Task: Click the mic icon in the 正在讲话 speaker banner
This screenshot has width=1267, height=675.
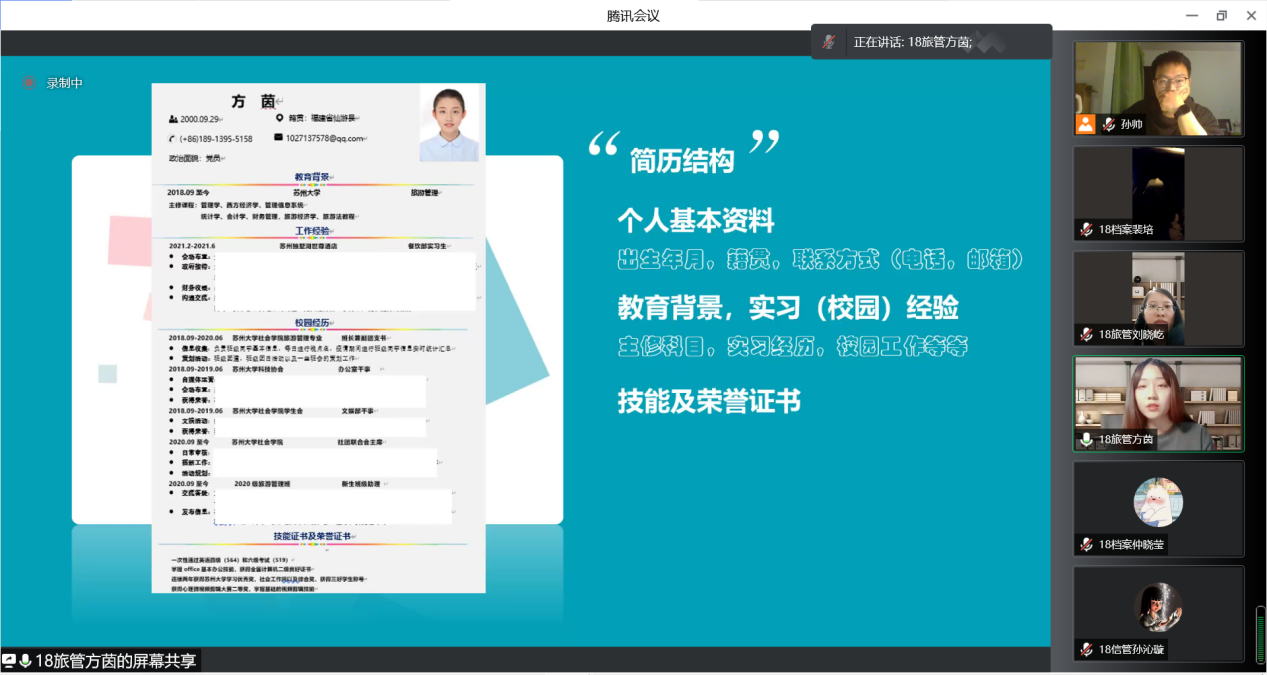Action: coord(829,42)
